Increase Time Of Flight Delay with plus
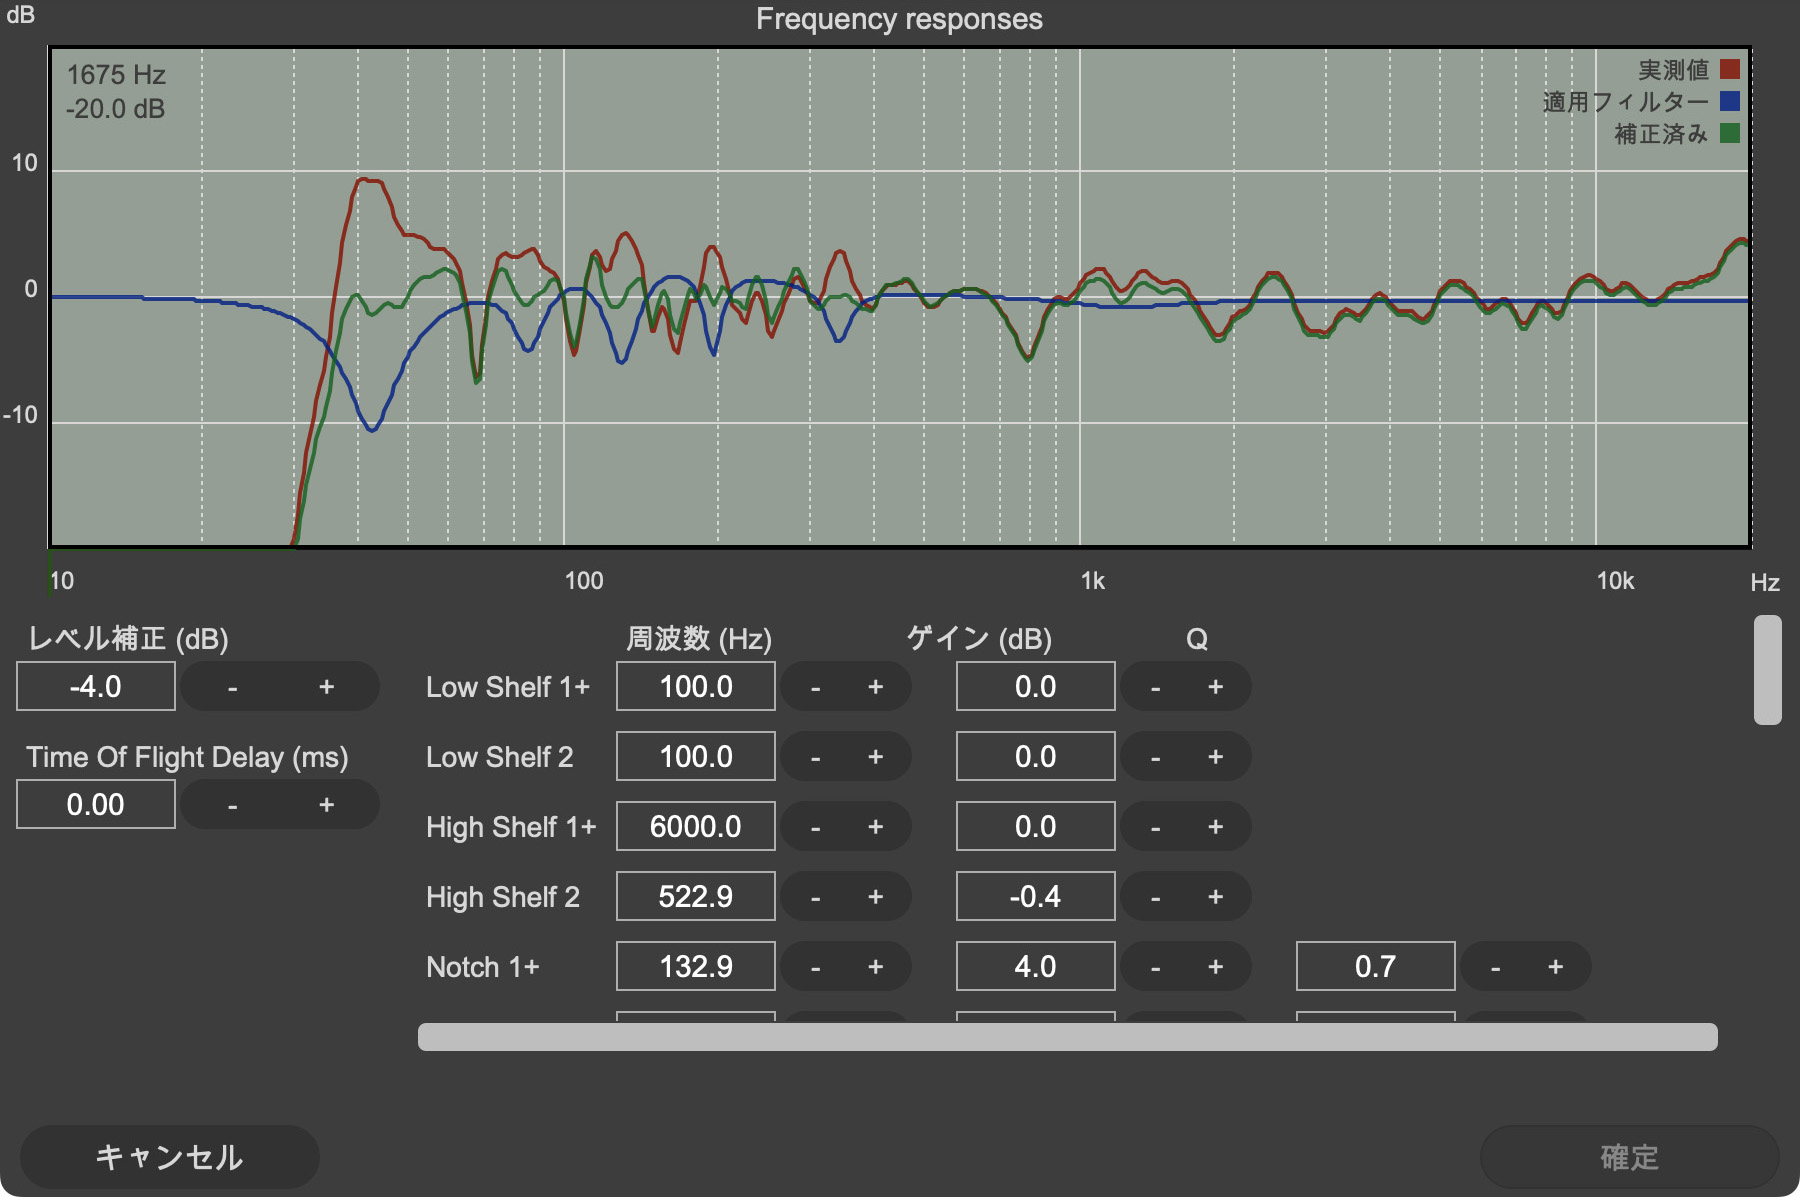Screen dimensions: 1800x1197 click(326, 805)
